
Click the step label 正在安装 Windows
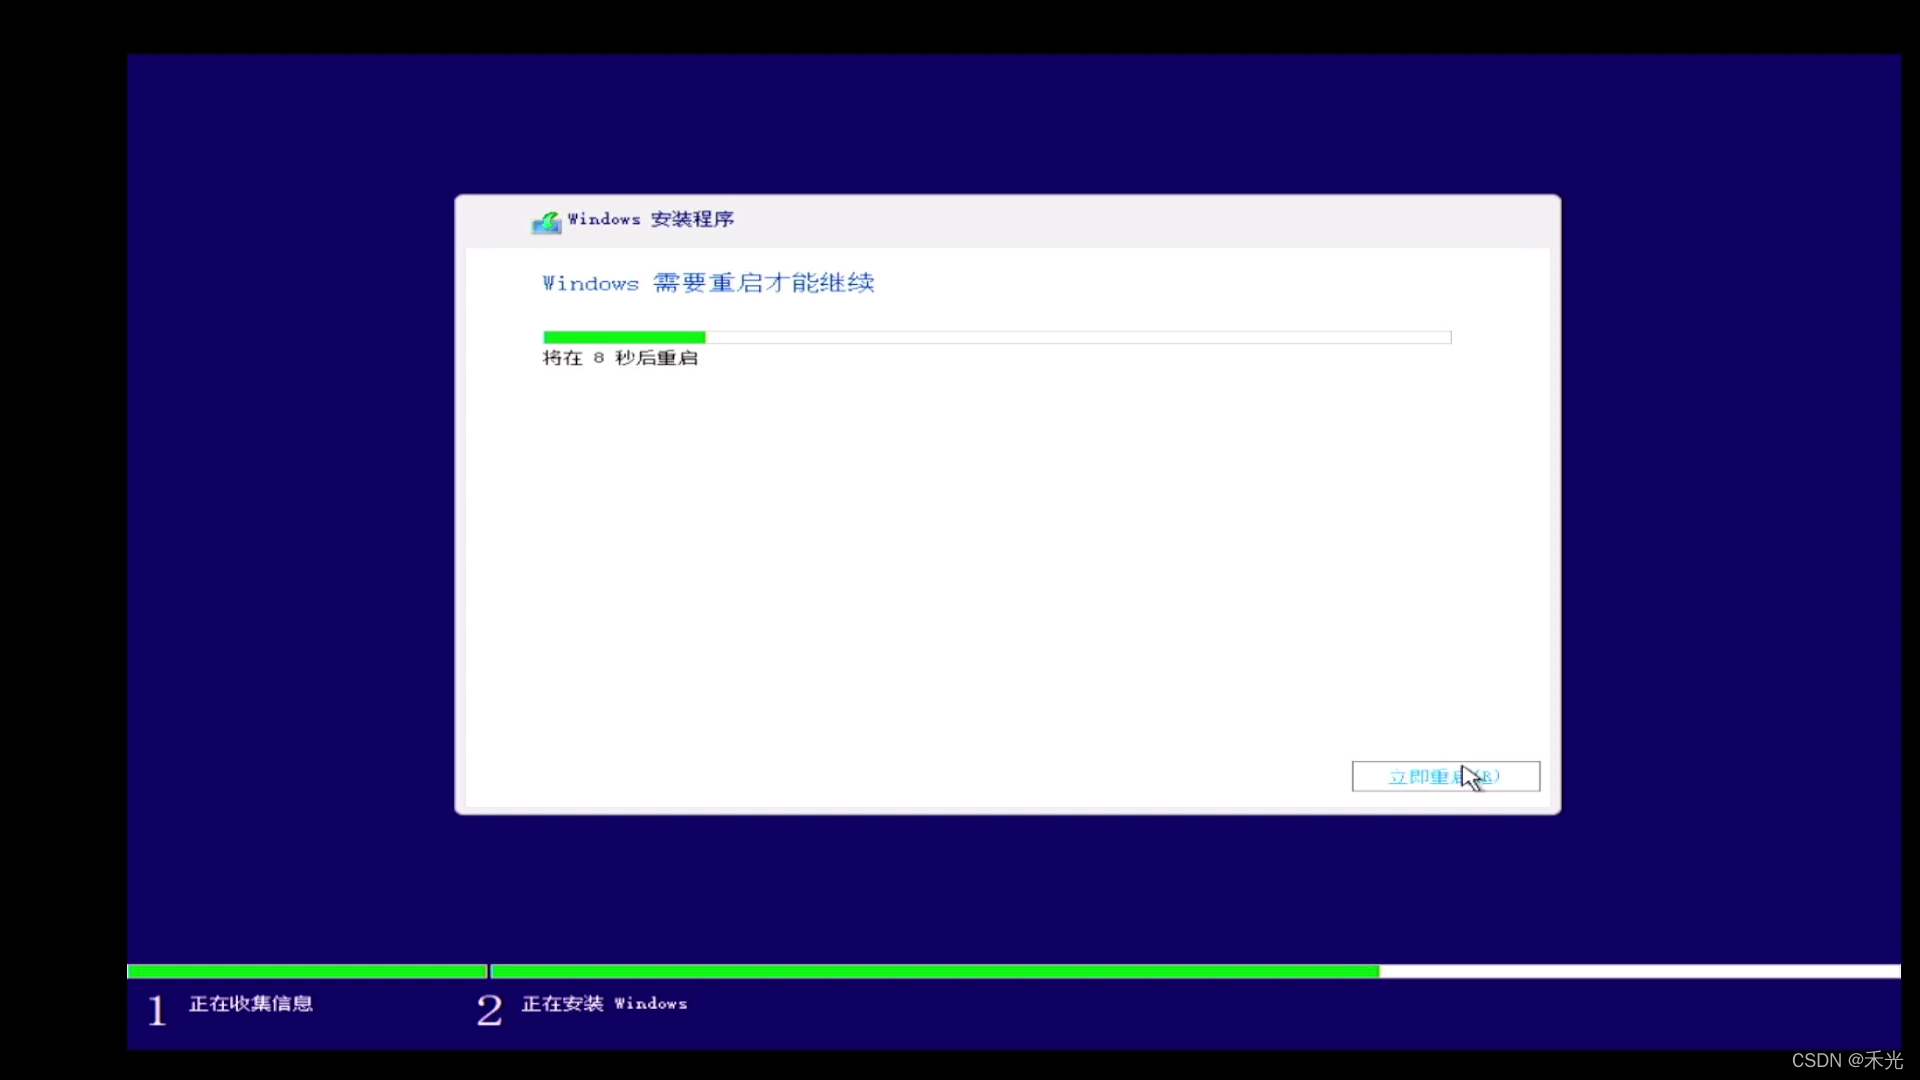[x=604, y=1003]
